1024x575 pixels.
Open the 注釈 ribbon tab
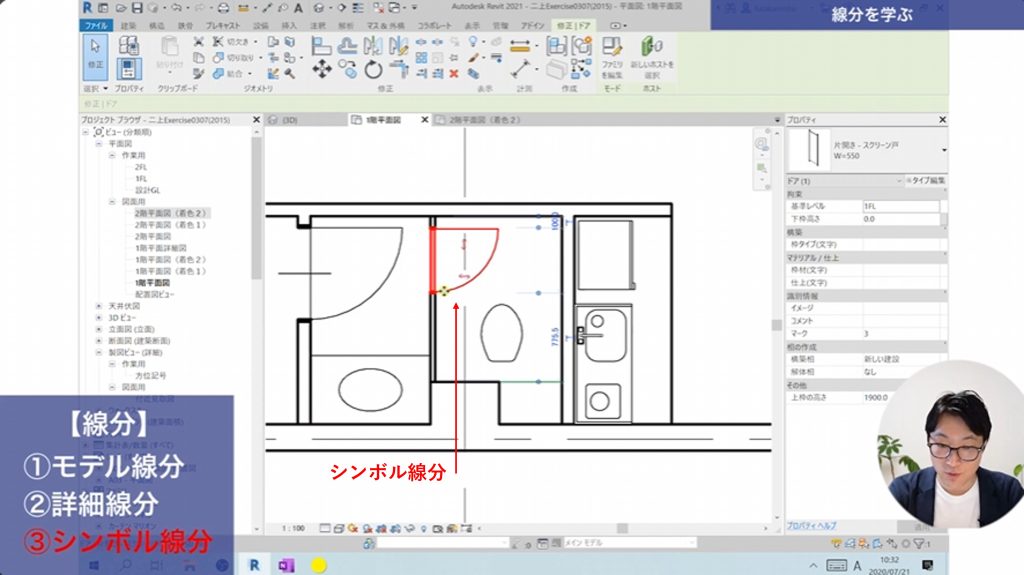pyautogui.click(x=316, y=24)
